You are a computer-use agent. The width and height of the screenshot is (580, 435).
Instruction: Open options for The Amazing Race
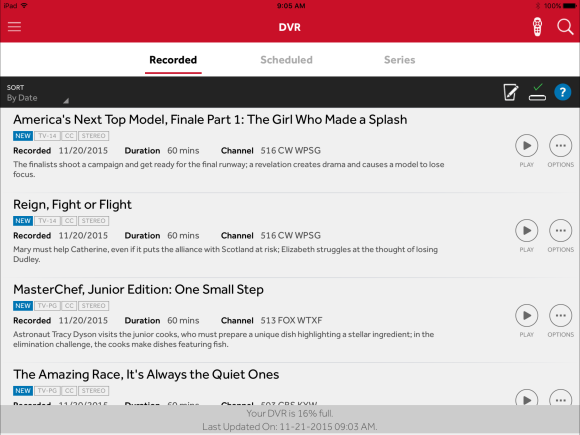click(560, 398)
